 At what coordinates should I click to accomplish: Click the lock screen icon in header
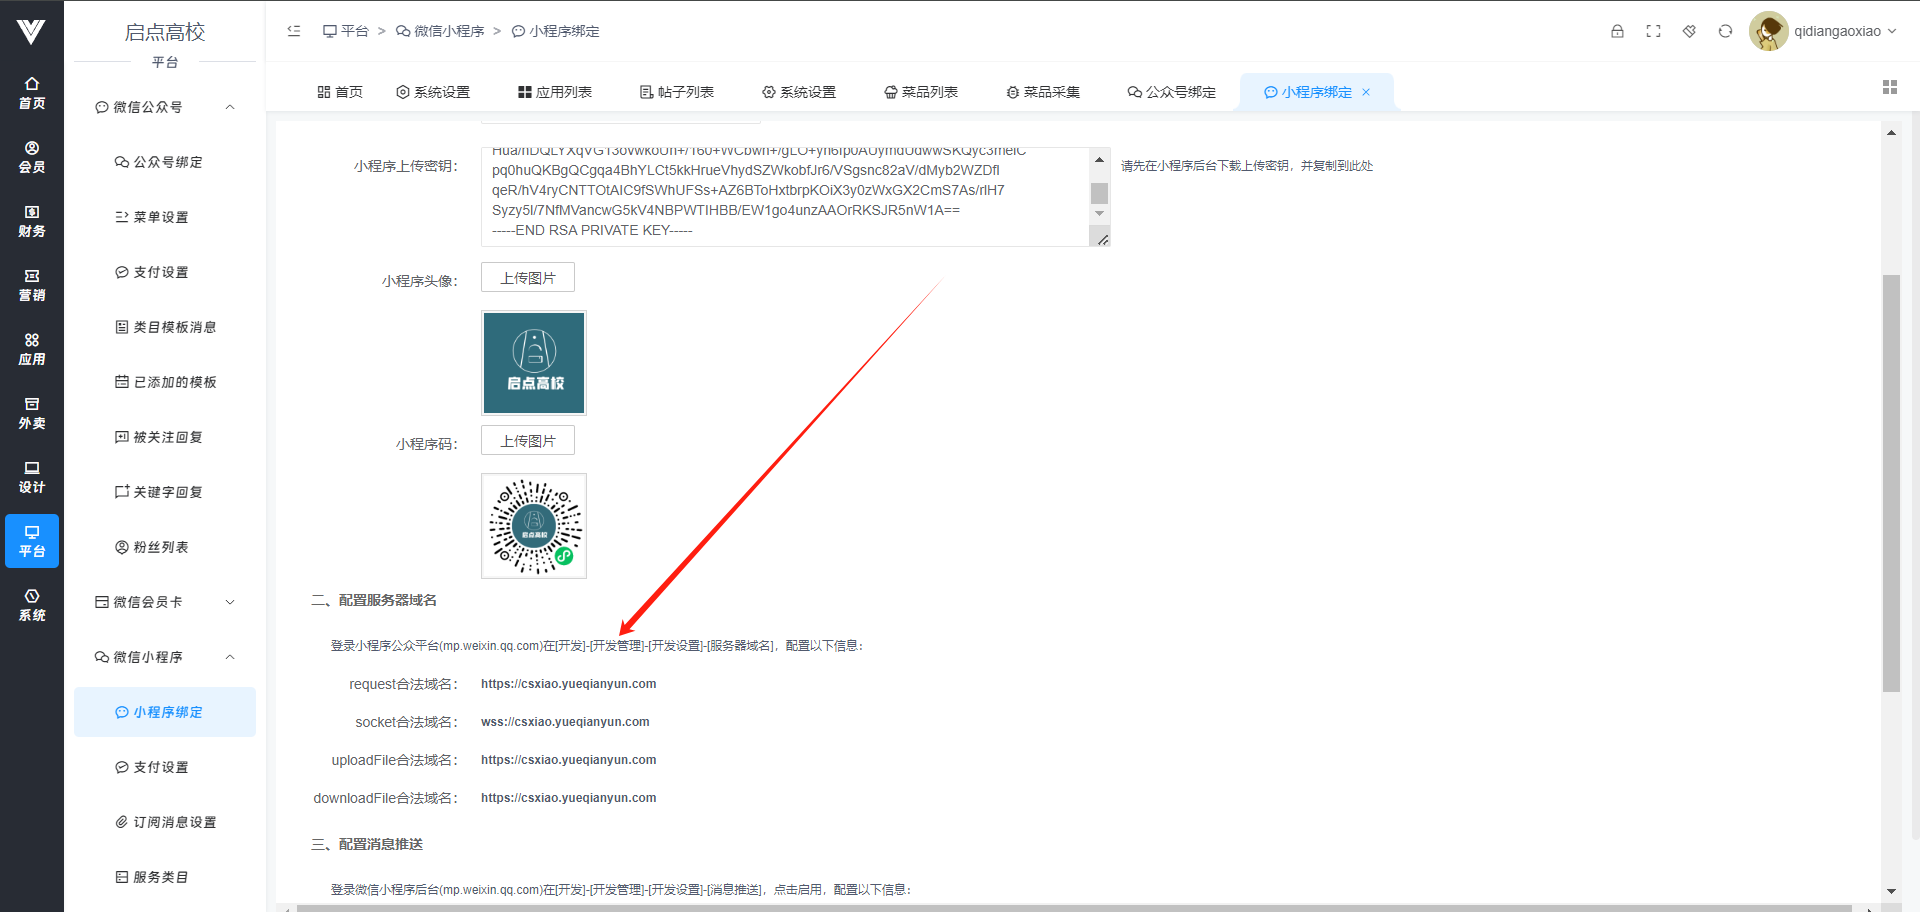1617,31
